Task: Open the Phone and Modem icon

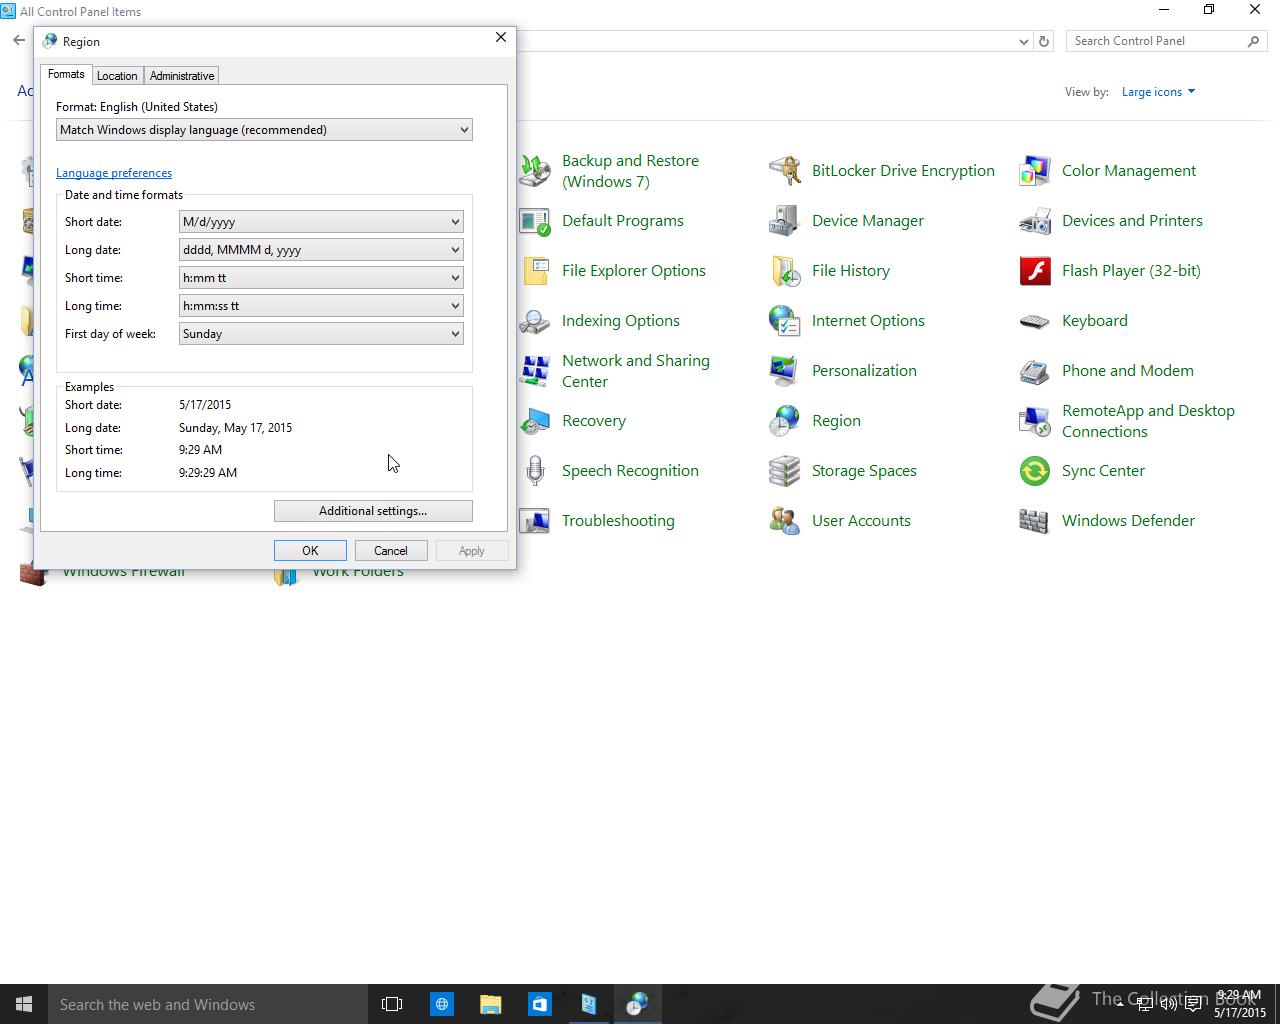Action: tap(1035, 371)
